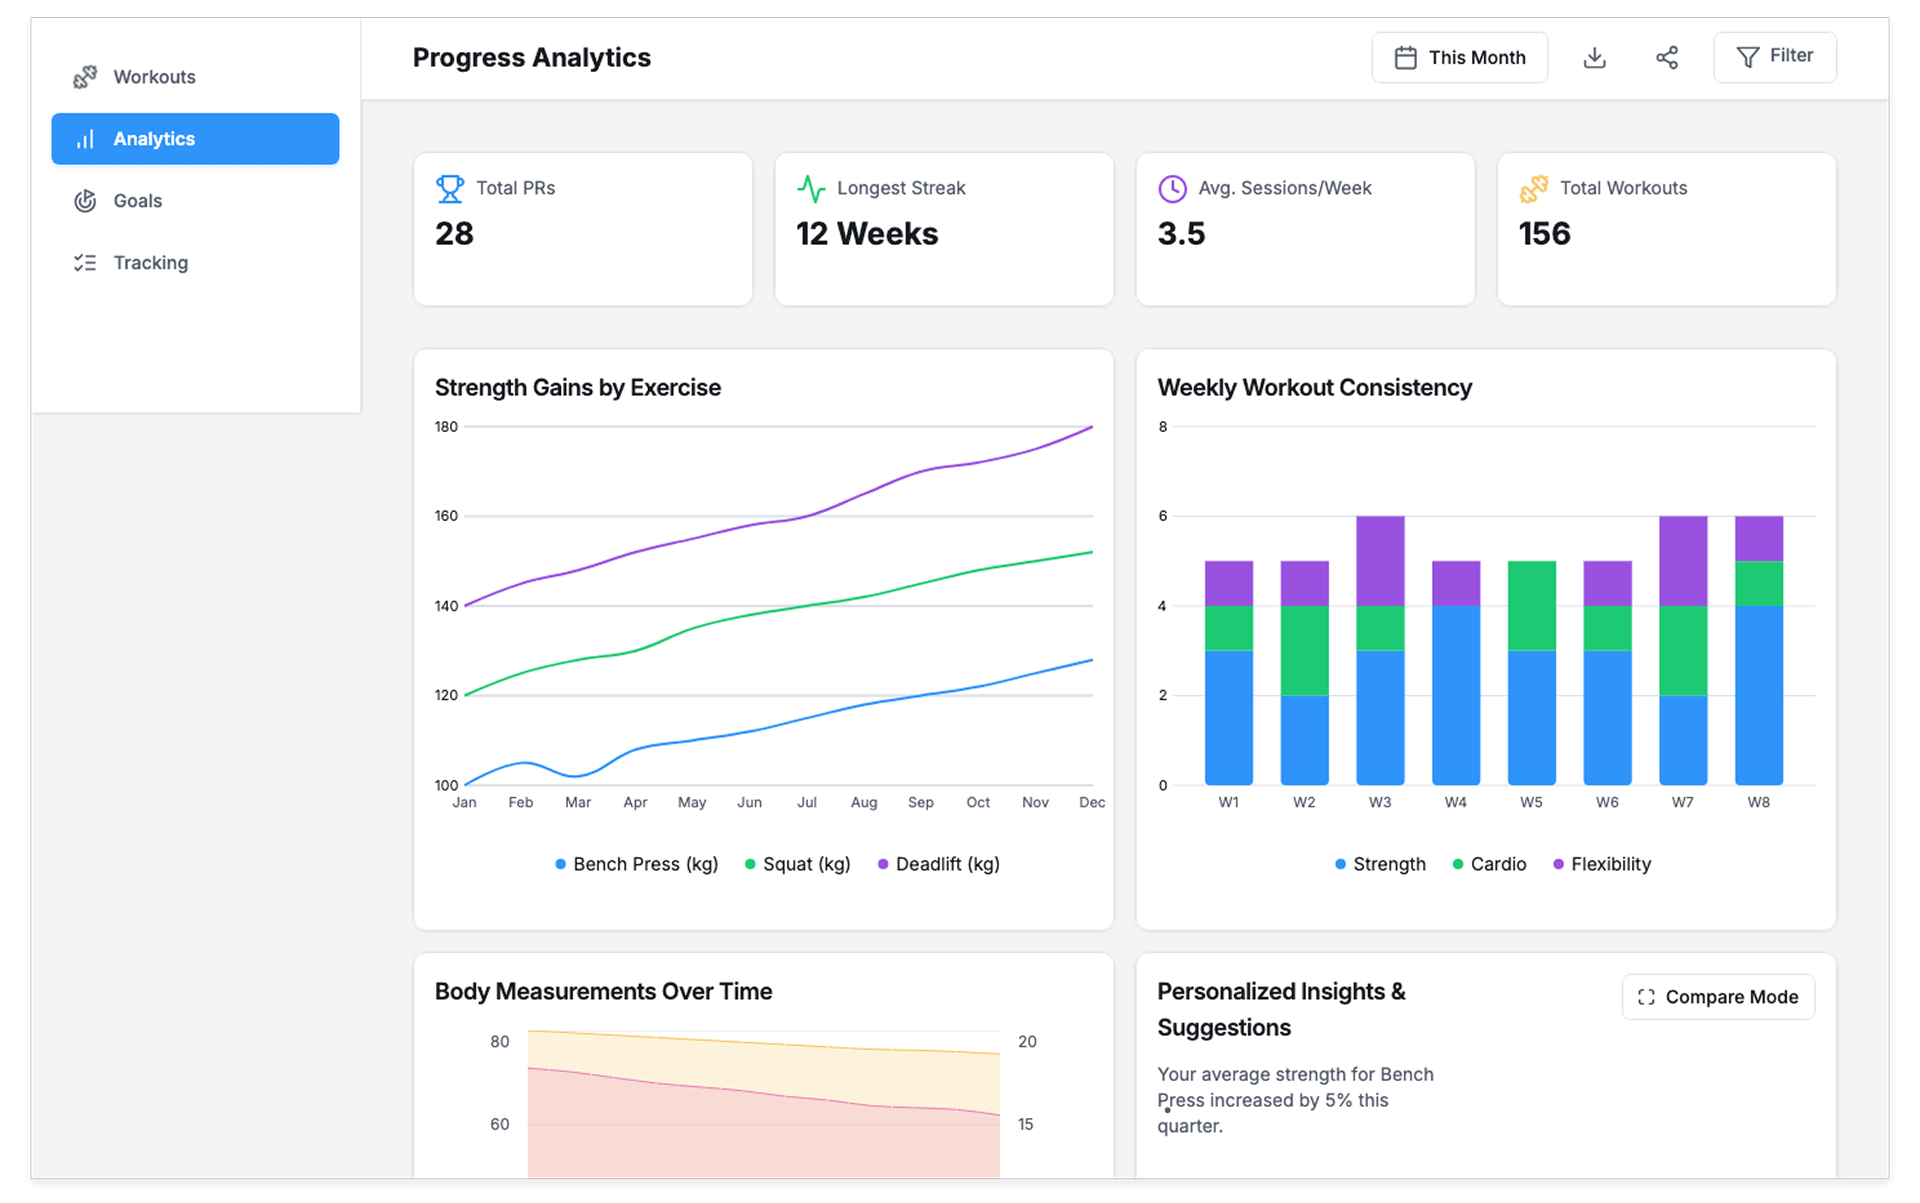Click the dumbbell icon next to Workouts

click(85, 77)
